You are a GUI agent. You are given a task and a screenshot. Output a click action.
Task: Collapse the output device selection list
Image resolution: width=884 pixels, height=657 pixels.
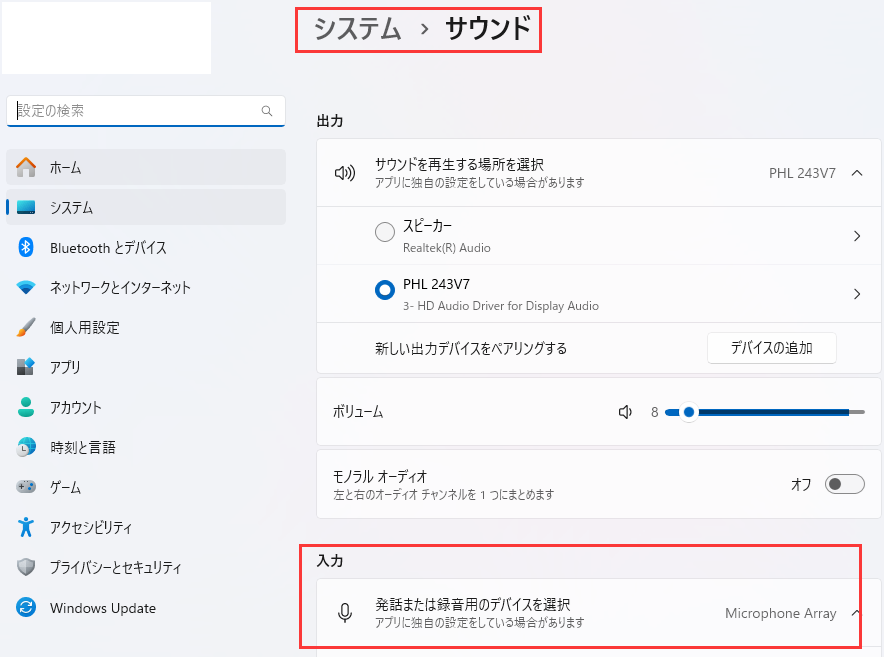click(856, 172)
